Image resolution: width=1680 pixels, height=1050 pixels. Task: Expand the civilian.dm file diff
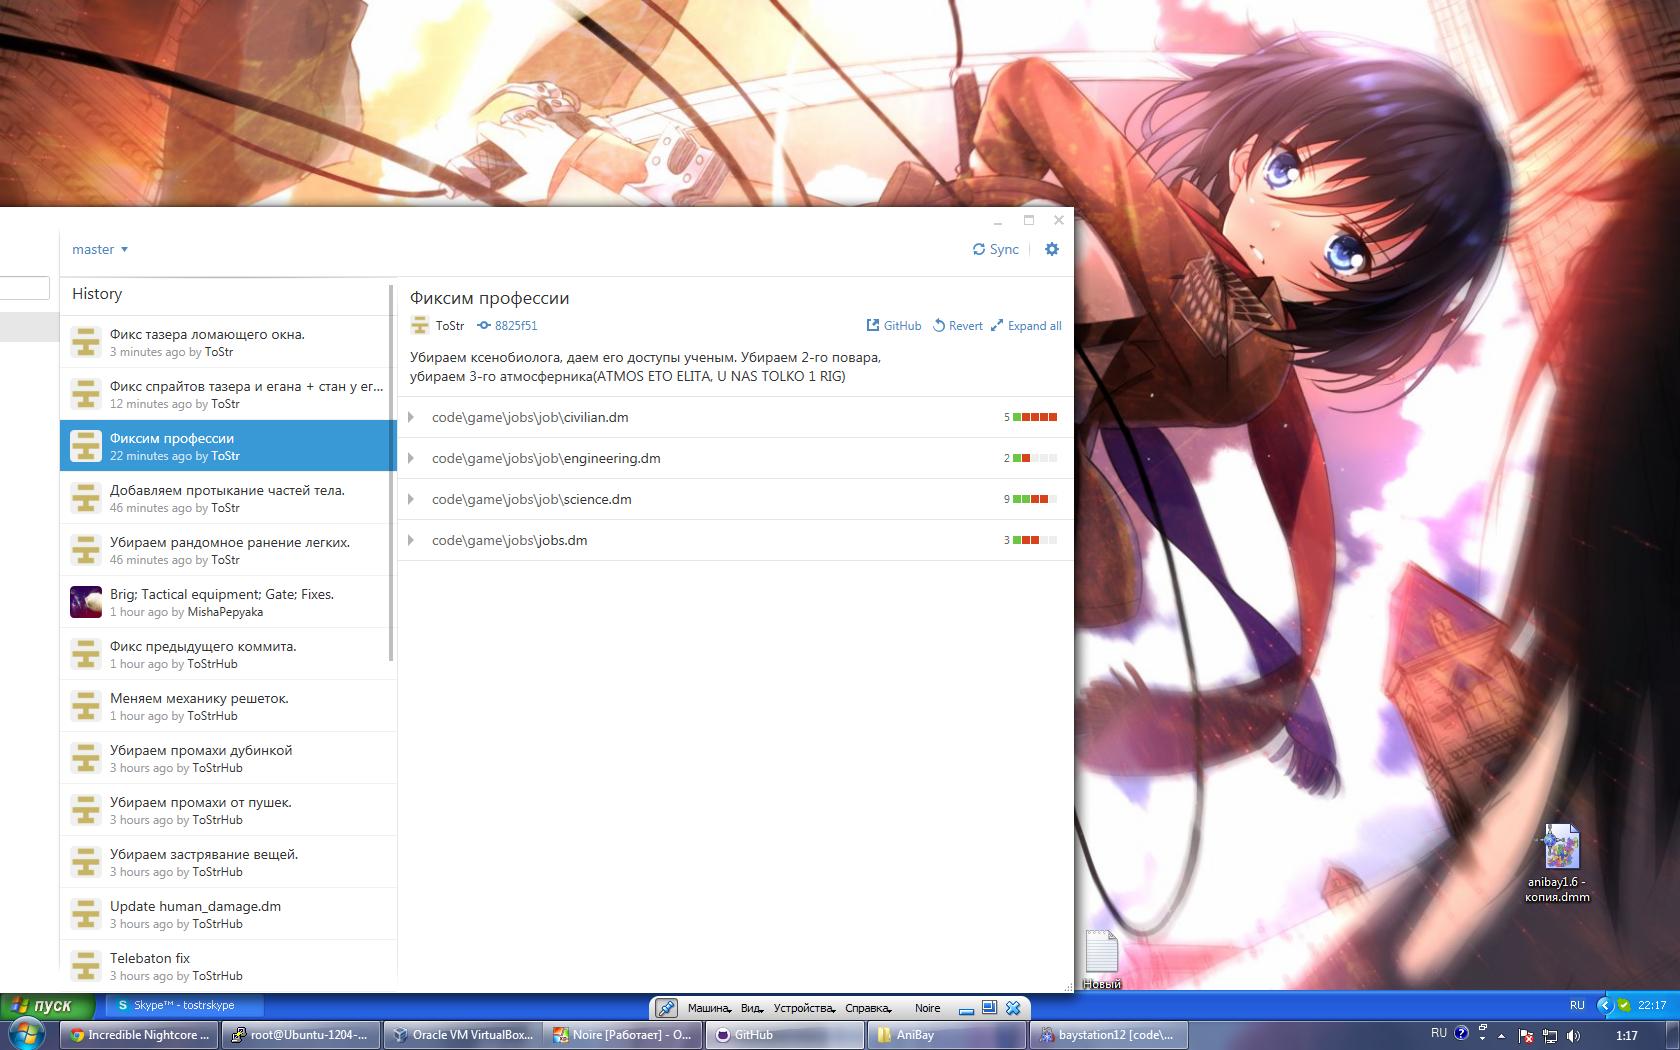[x=411, y=417]
